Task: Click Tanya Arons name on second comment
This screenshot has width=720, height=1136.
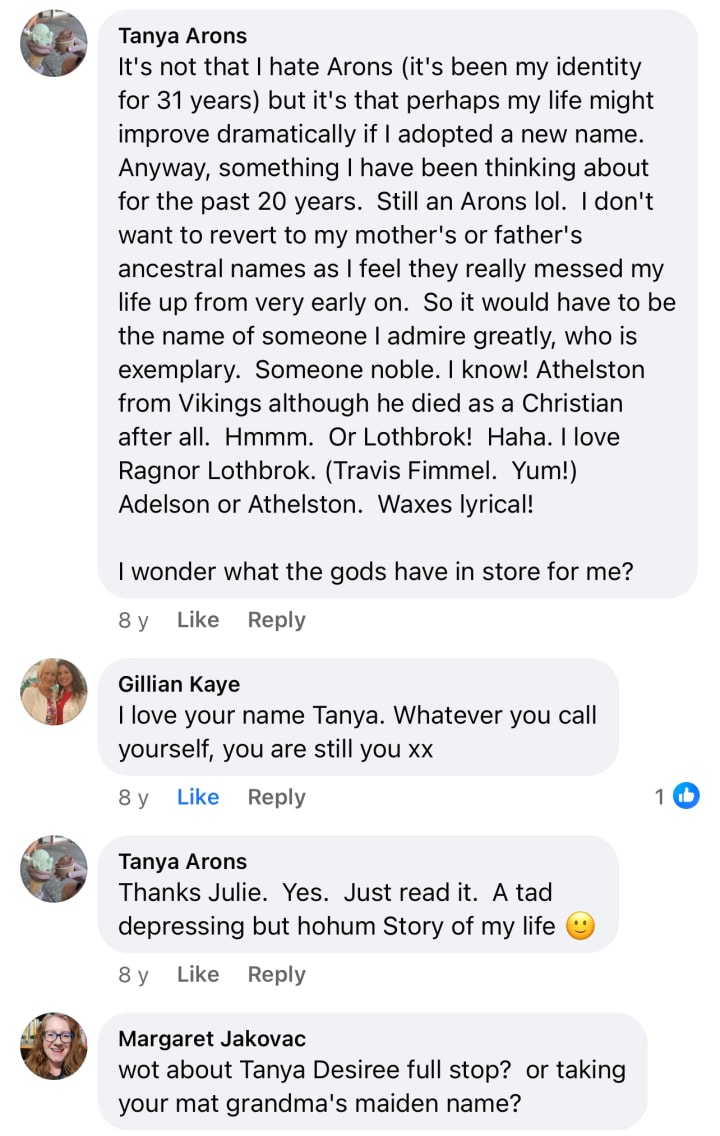Action: [182, 861]
